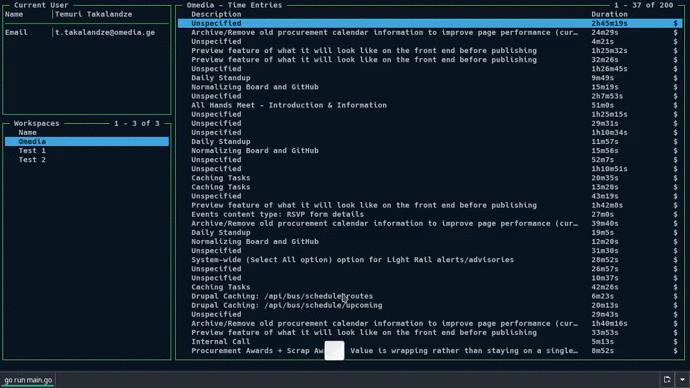Image resolution: width=690 pixels, height=388 pixels.
Task: Select the Daily Standup entry lasting 9m49s
Action: (x=430, y=78)
